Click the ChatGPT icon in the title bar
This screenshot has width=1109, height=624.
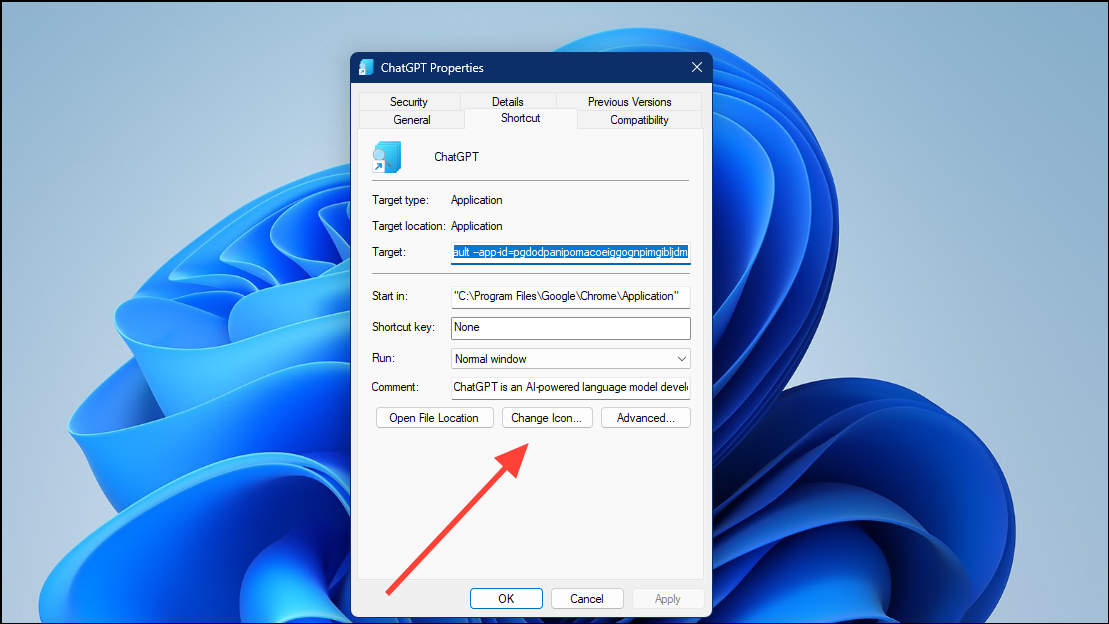[365, 67]
